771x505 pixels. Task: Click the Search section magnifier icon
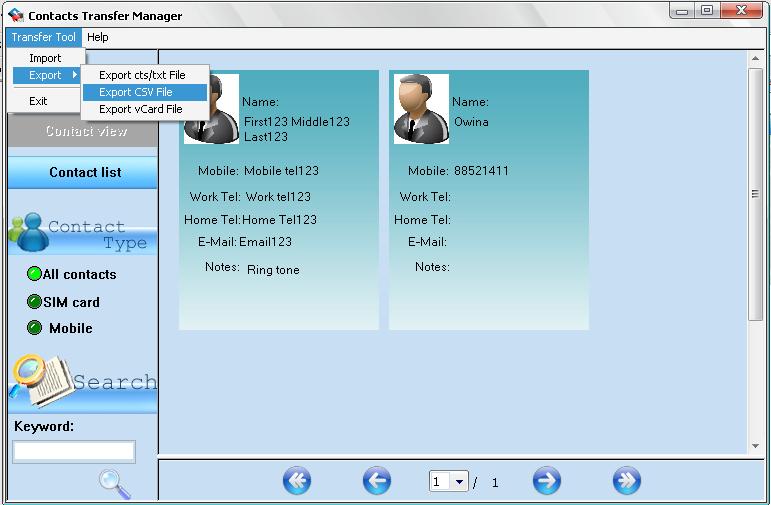pos(40,380)
